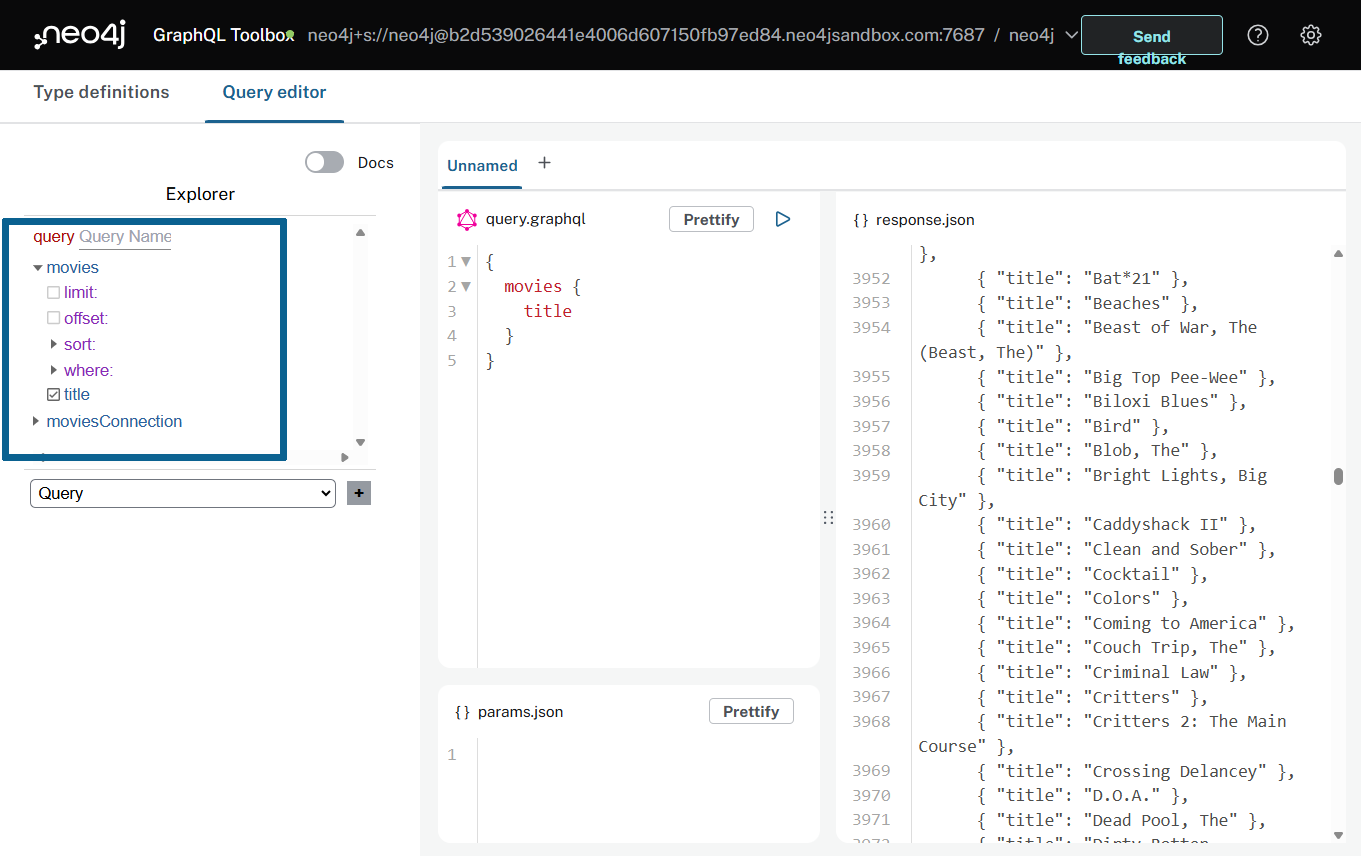Click the "Cocktail" response line
The height and width of the screenshot is (856, 1361).
(1093, 574)
